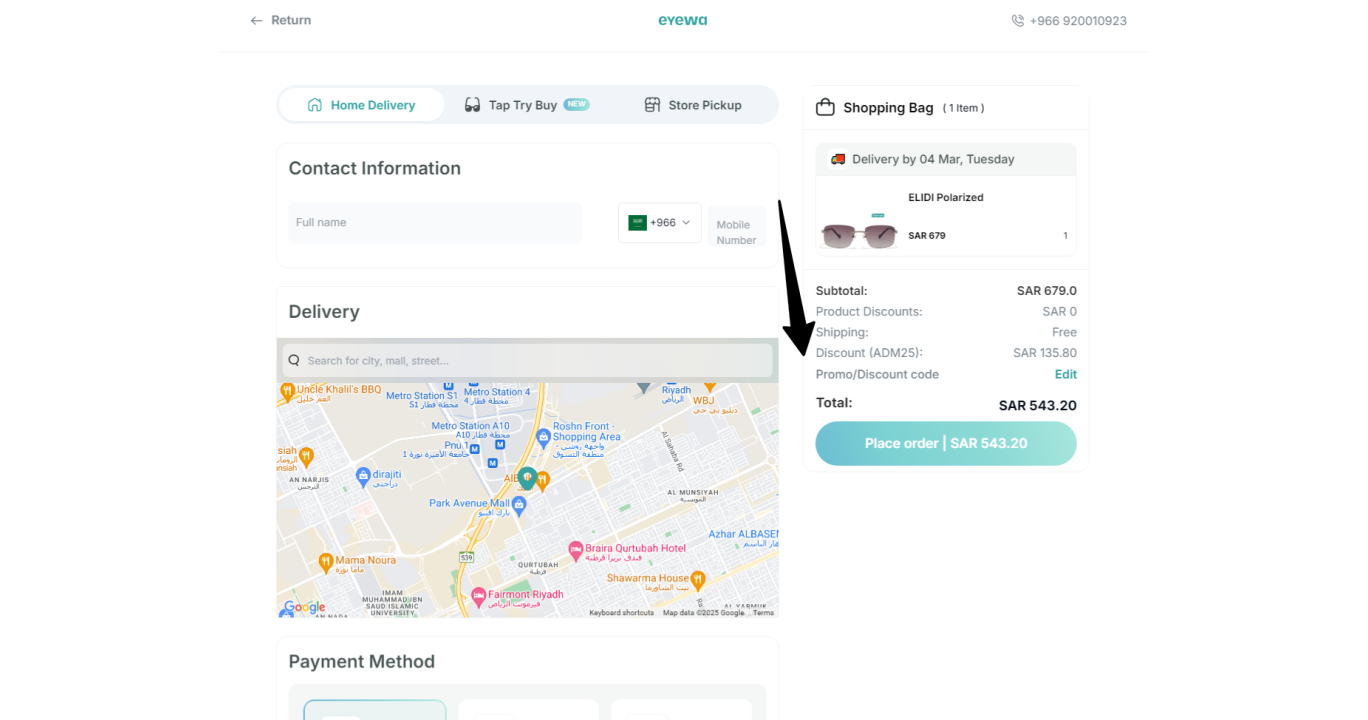Click the Store Pickup shop icon
The width and height of the screenshot is (1368, 720).
point(652,105)
